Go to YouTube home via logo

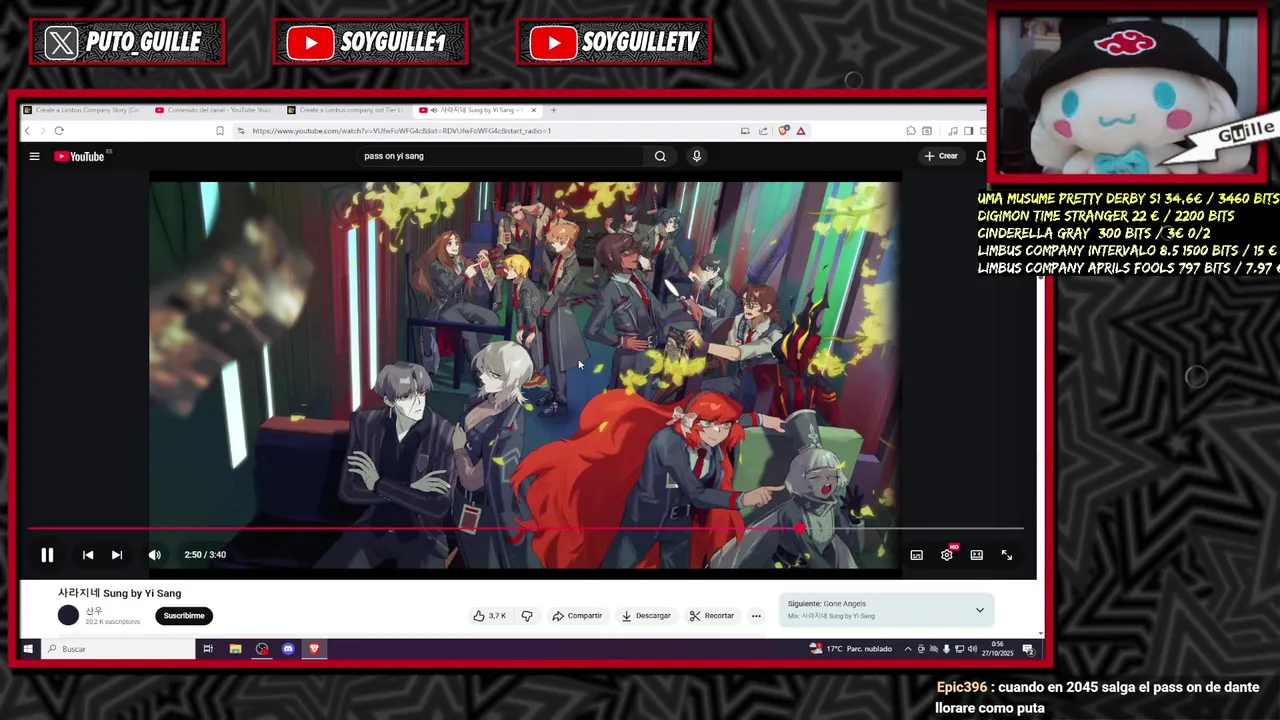coord(80,156)
